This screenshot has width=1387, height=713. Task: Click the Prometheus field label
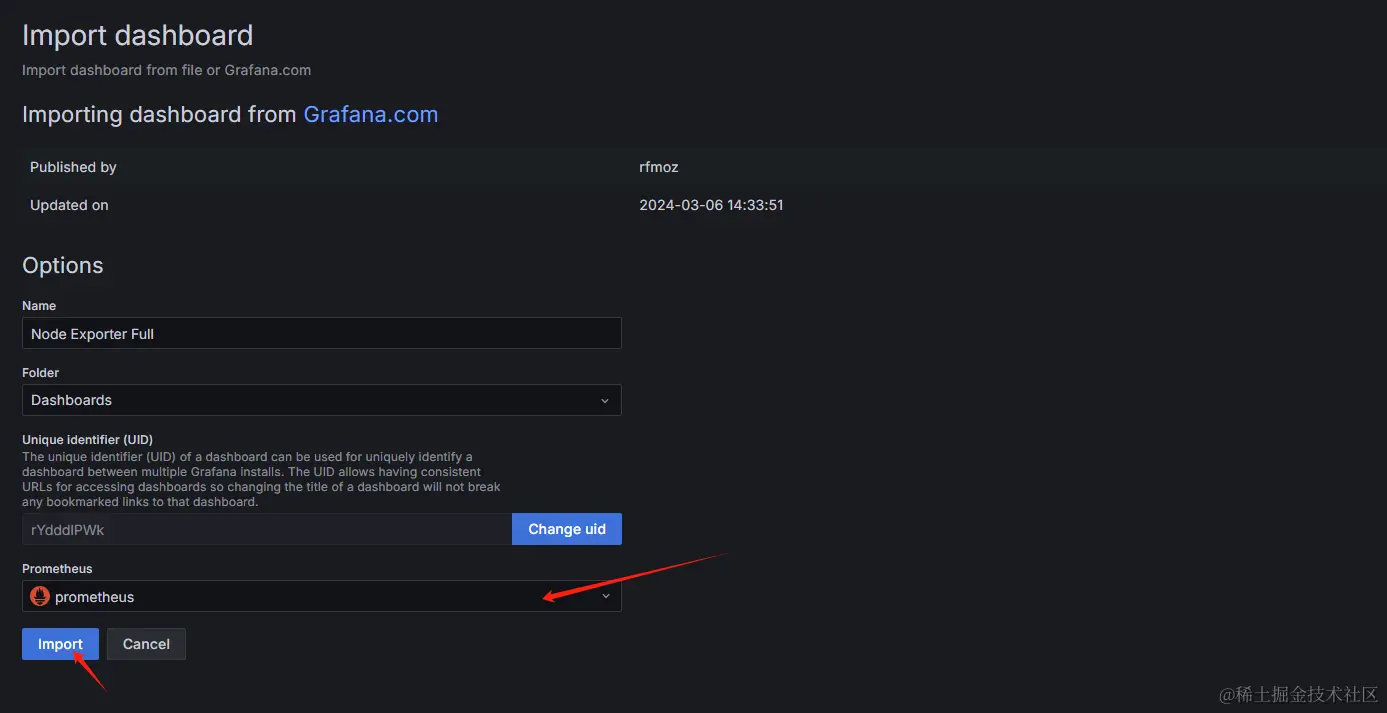(x=57, y=568)
